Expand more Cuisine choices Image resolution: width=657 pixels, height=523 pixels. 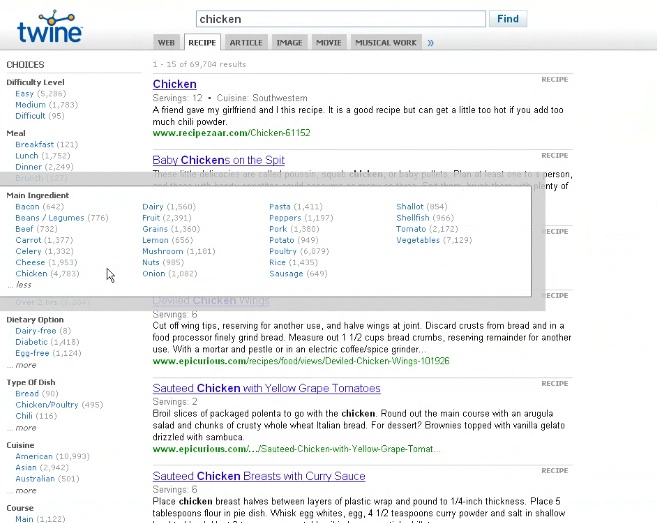click(26, 491)
